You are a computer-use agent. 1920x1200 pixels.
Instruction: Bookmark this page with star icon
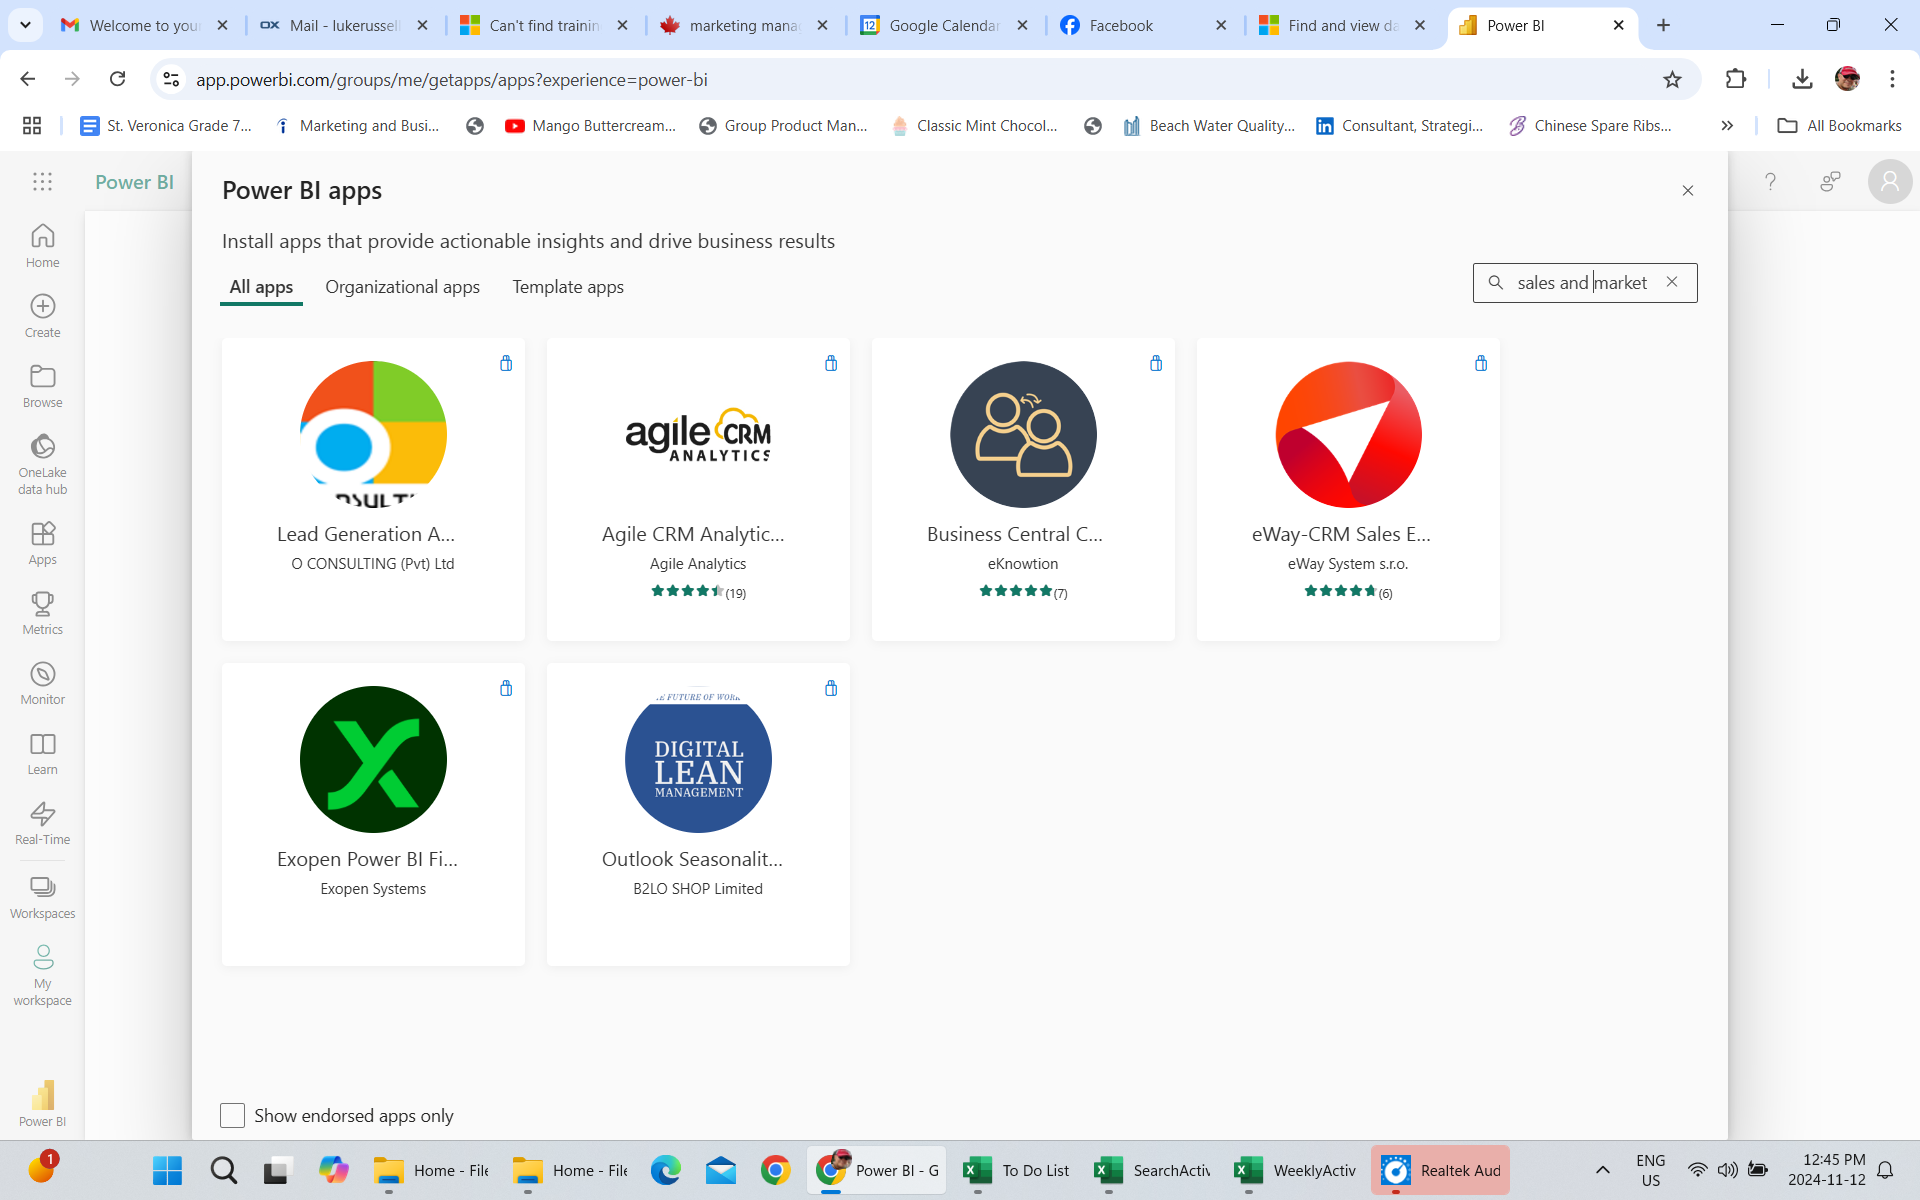pyautogui.click(x=1672, y=79)
